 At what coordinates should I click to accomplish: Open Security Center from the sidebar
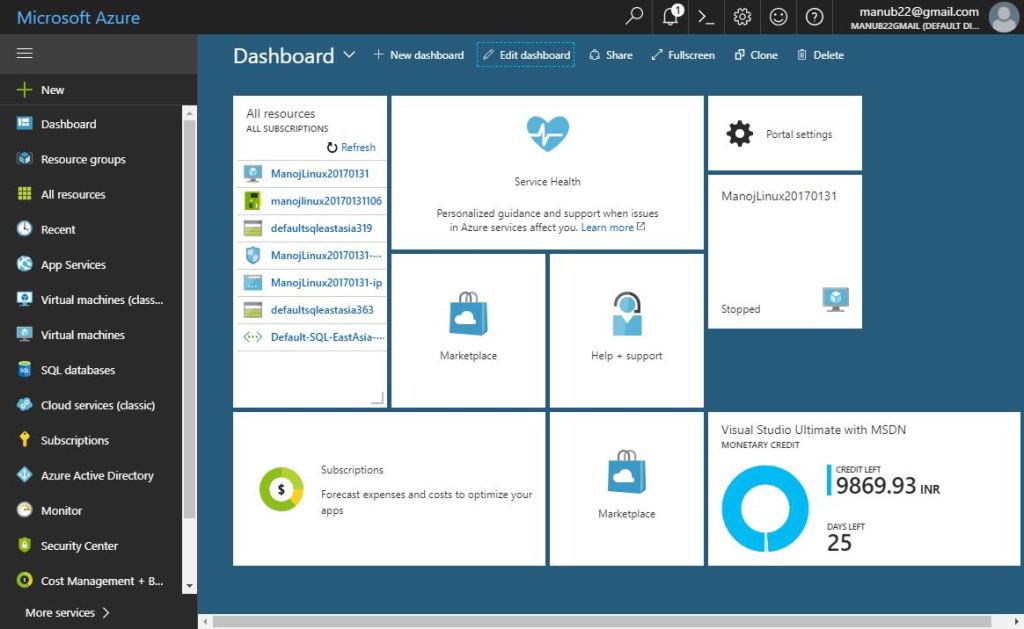[25, 545]
